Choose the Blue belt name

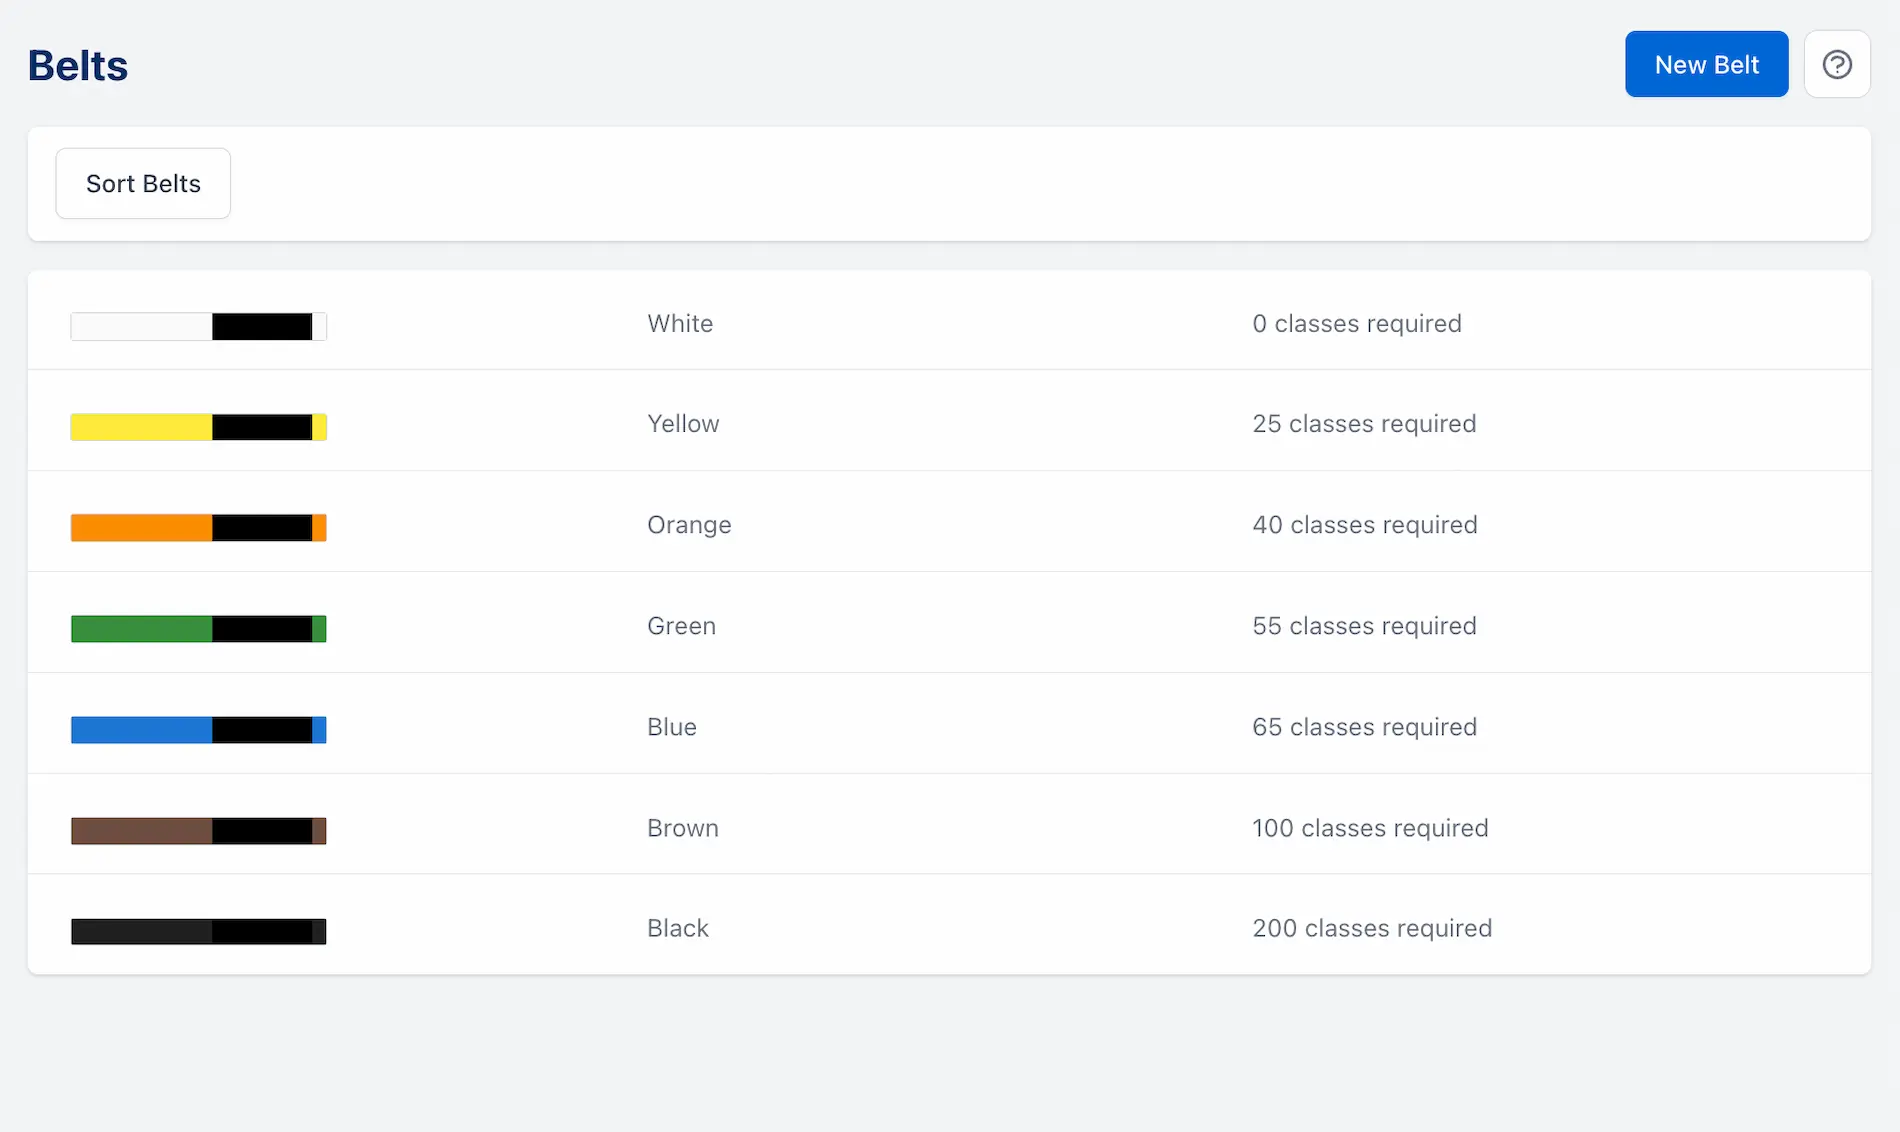pyautogui.click(x=672, y=727)
